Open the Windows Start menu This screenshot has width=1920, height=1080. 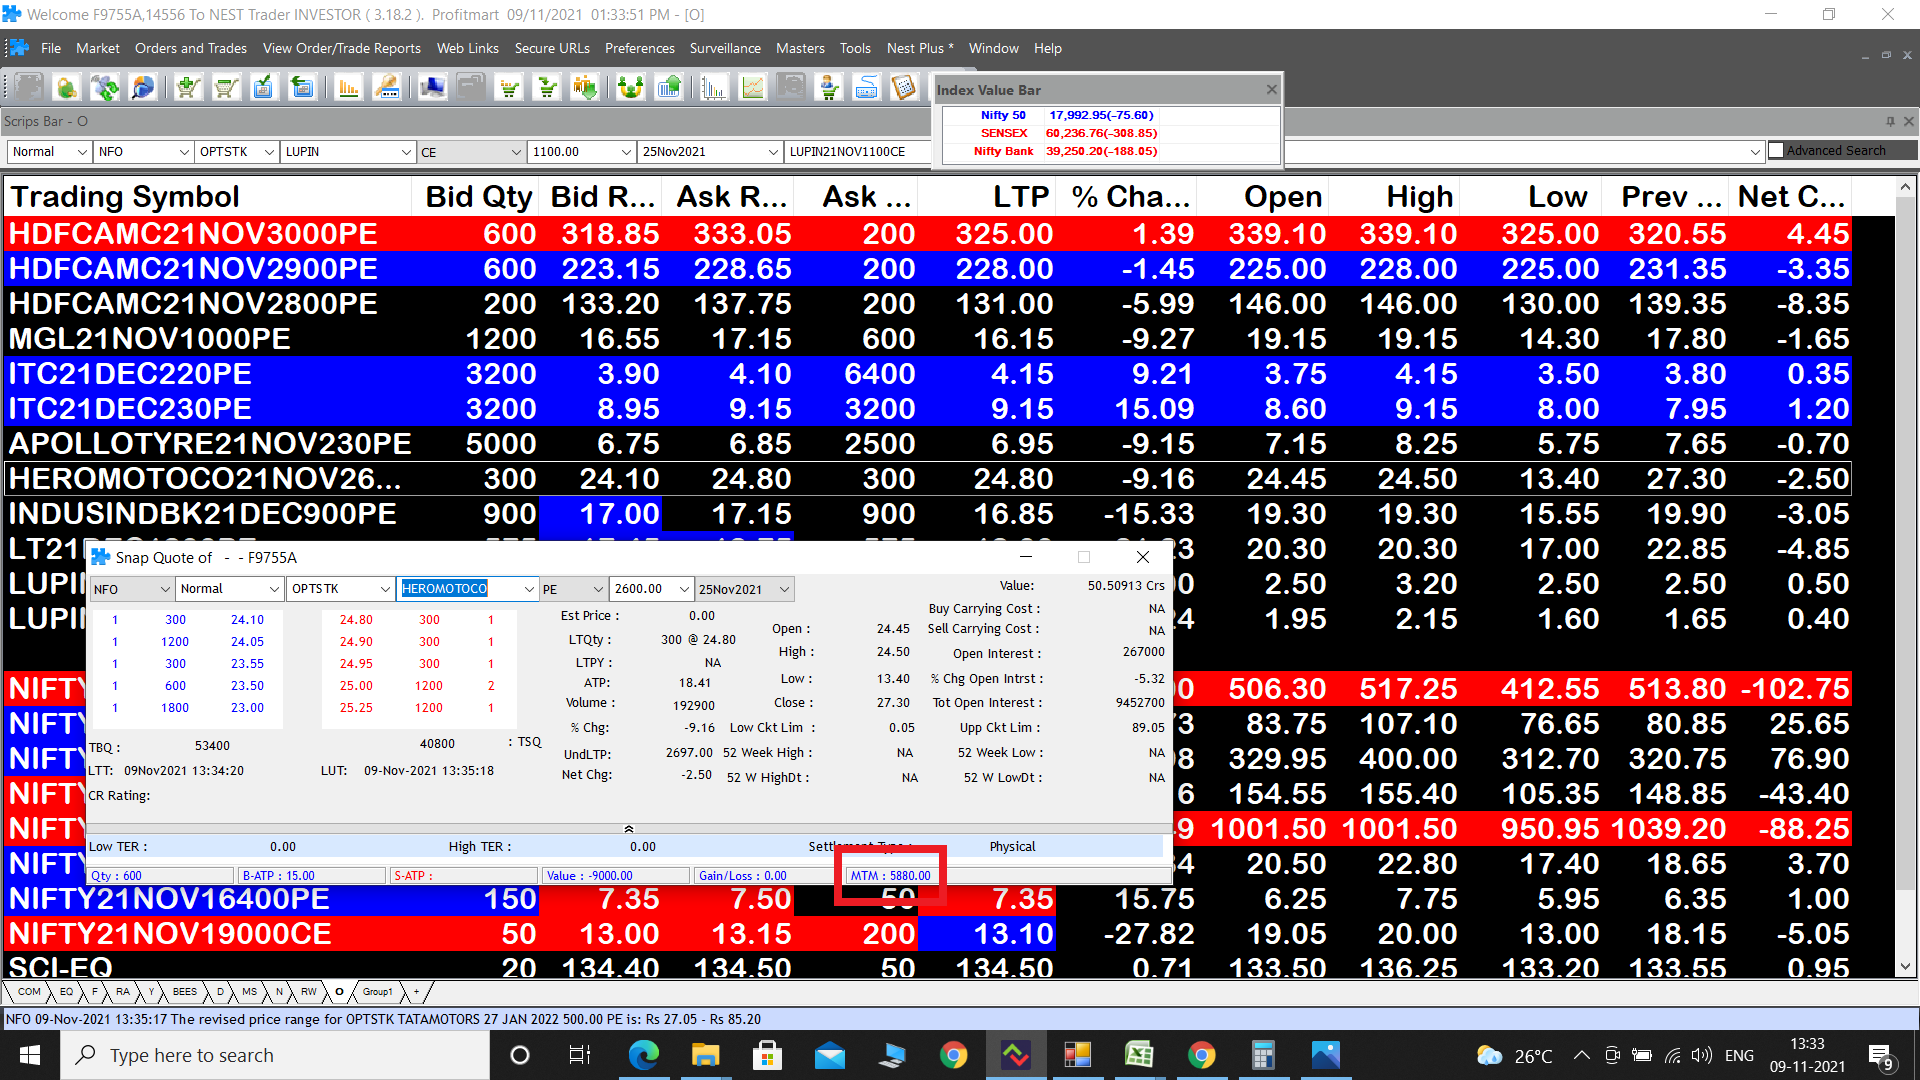point(30,1055)
